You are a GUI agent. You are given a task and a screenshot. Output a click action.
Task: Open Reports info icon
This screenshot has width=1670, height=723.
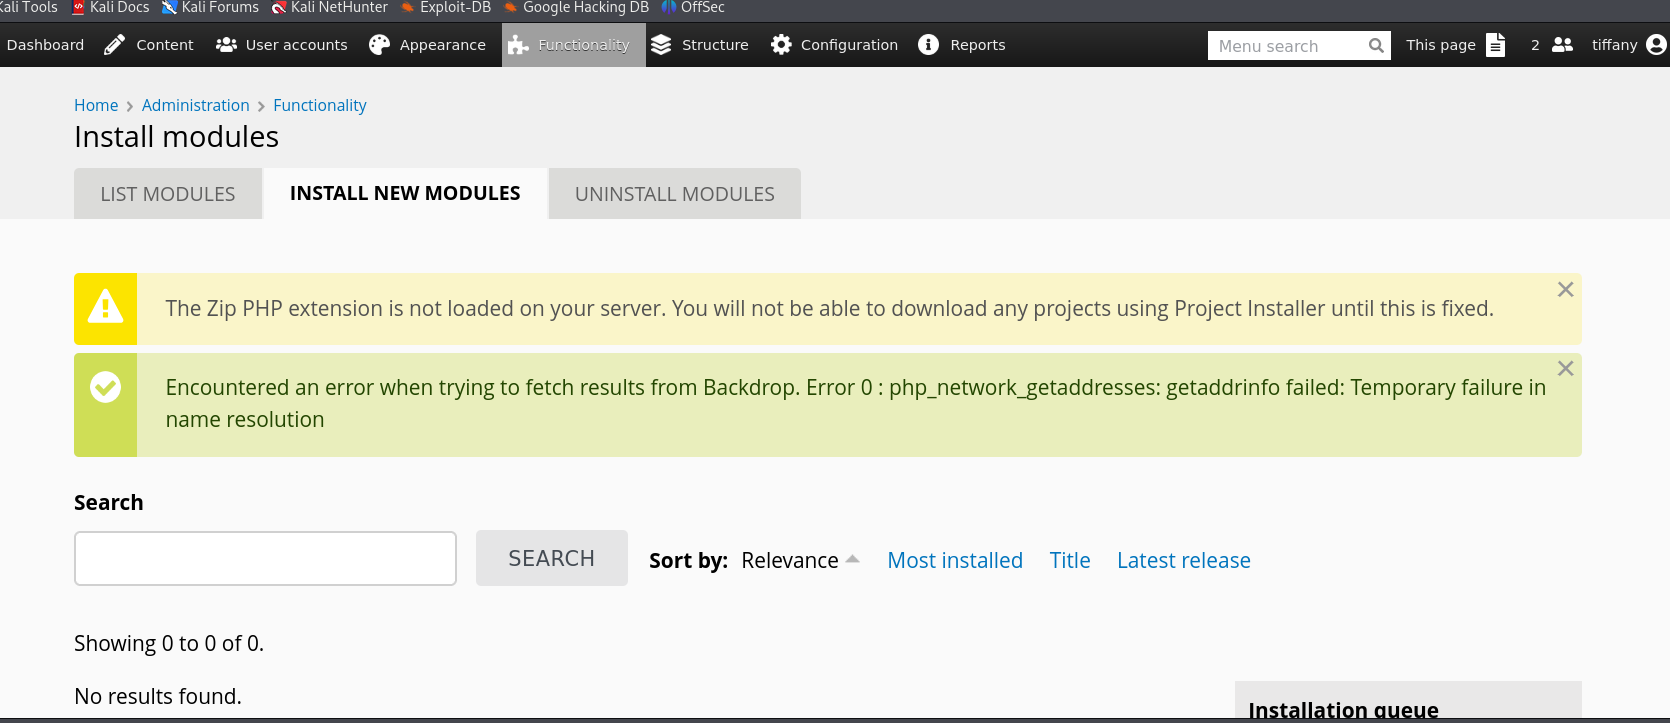click(x=928, y=45)
